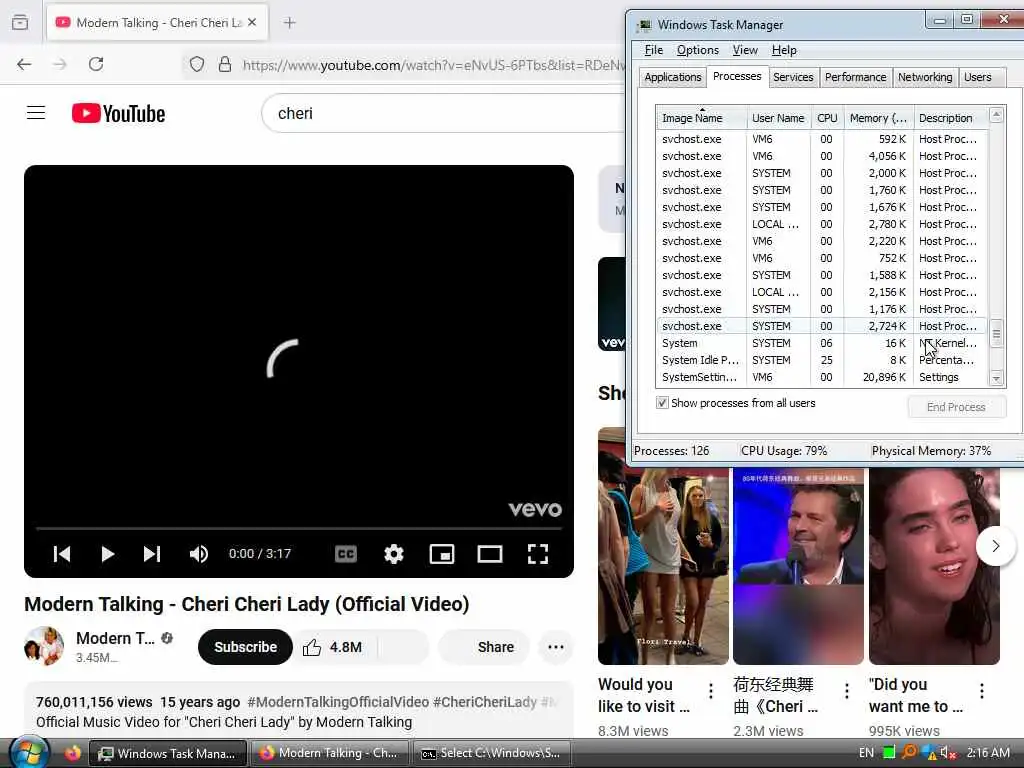Click #CheriCheriLady hashtag link

pyautogui.click(x=485, y=702)
